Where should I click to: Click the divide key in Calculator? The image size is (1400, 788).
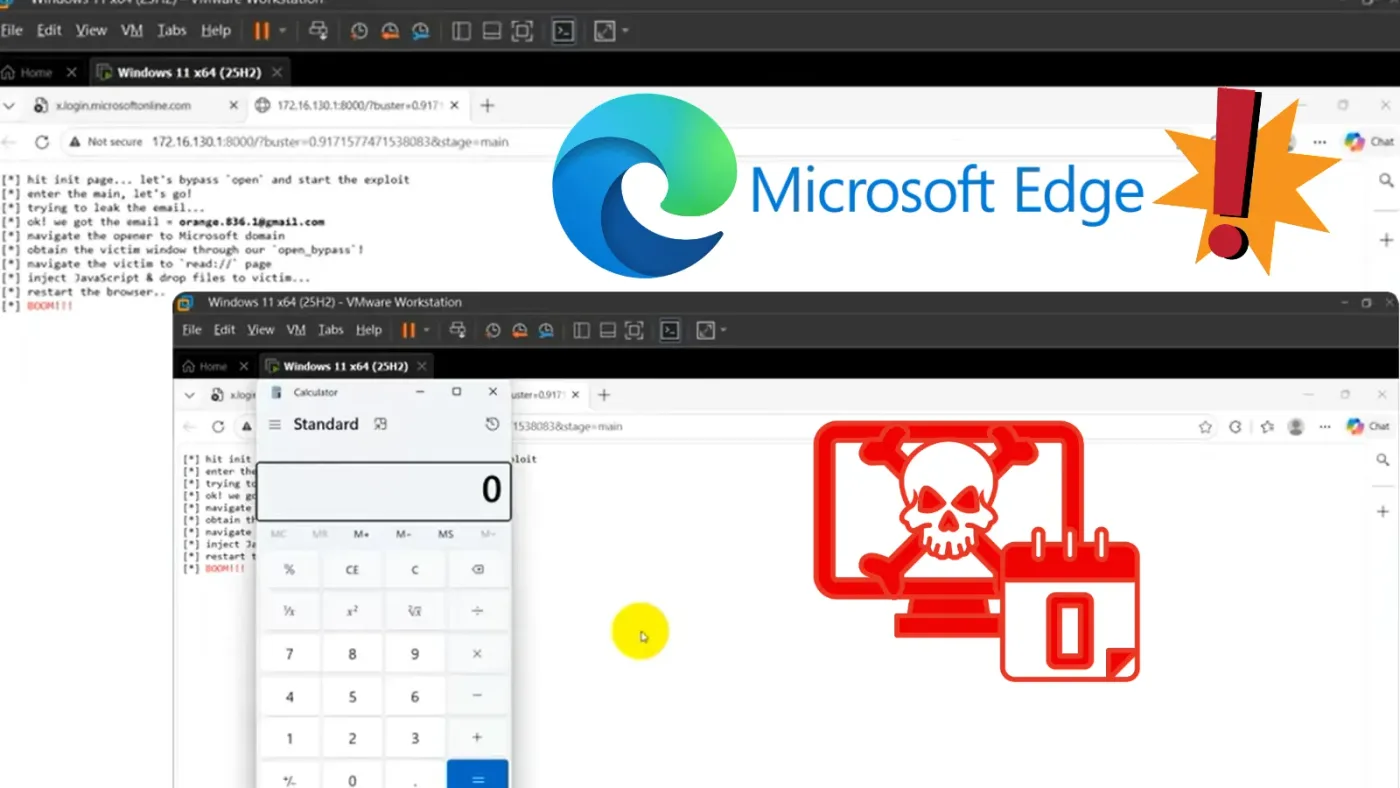pos(477,611)
